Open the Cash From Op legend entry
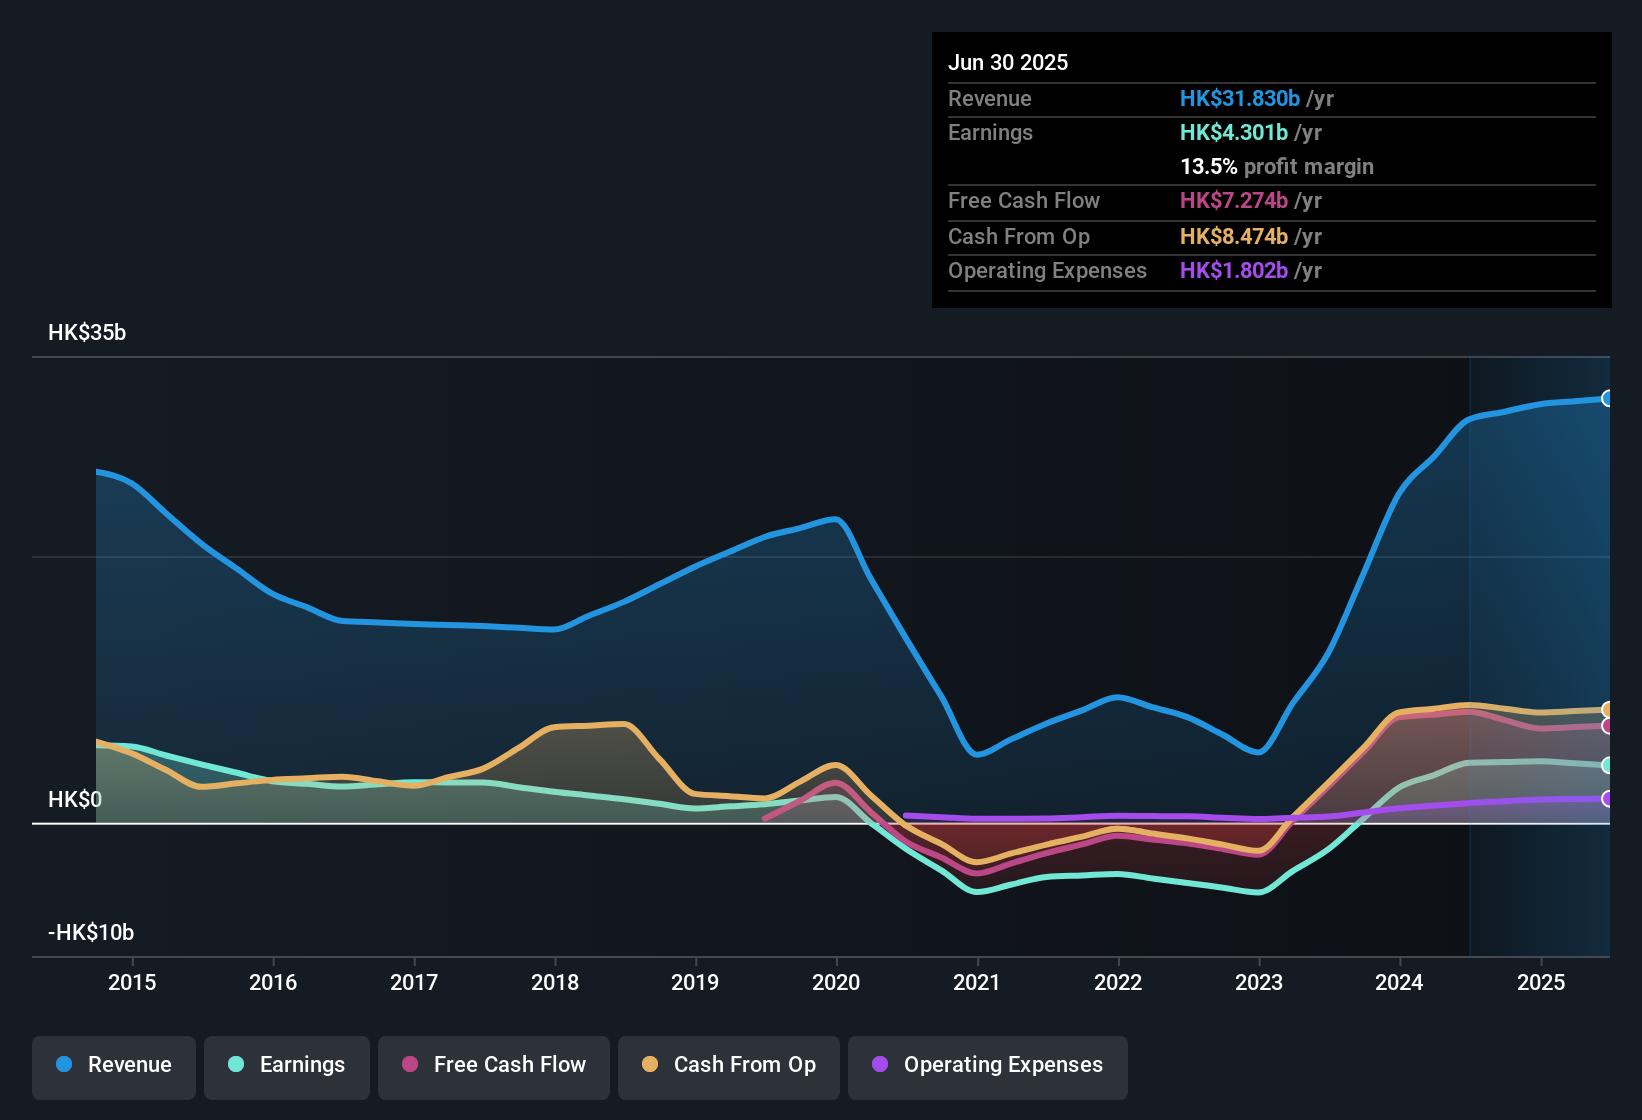This screenshot has width=1642, height=1120. point(728,1066)
